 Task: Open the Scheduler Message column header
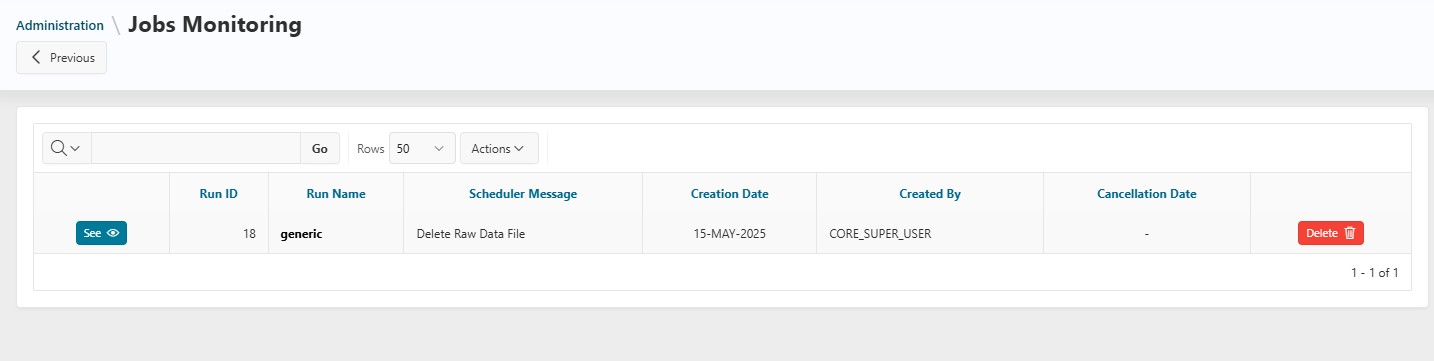(x=523, y=194)
